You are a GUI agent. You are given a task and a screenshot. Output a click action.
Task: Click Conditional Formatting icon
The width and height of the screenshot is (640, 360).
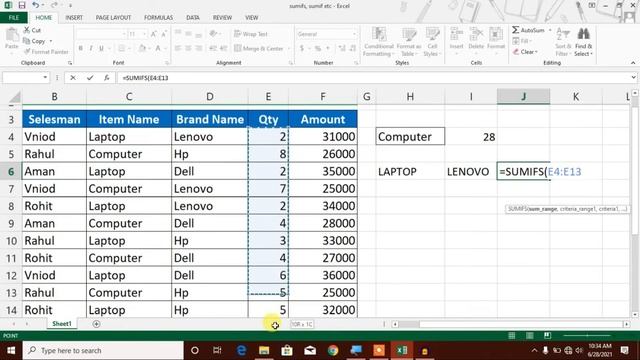click(379, 35)
